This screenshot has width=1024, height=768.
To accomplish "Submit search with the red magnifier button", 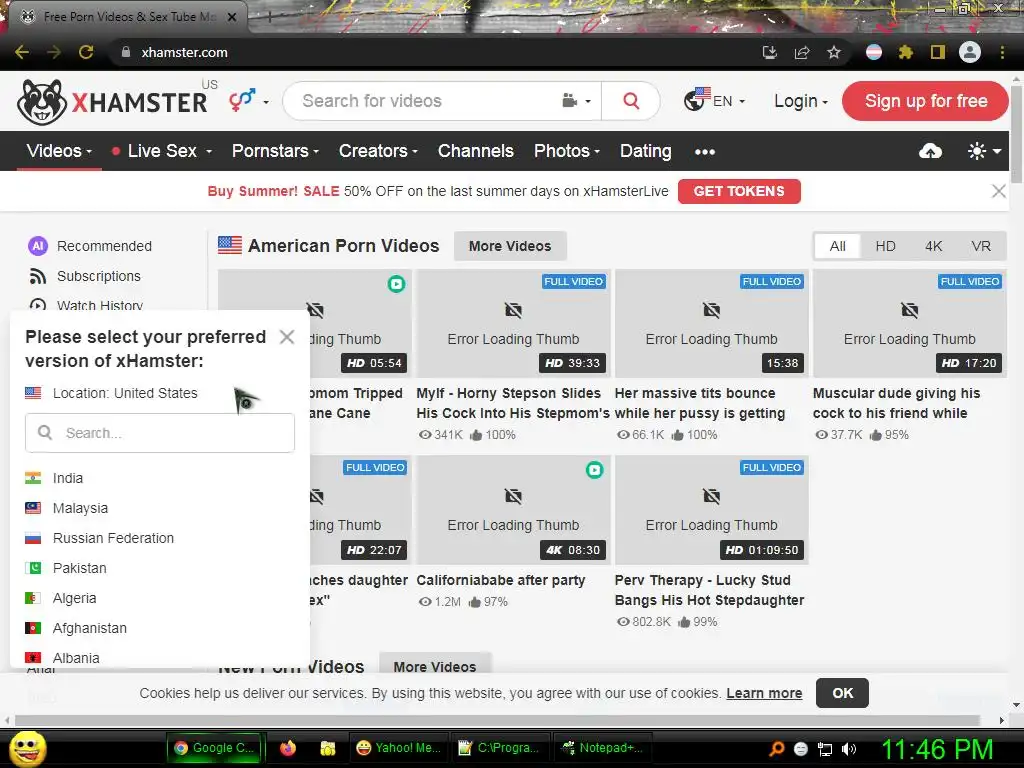I will (631, 101).
